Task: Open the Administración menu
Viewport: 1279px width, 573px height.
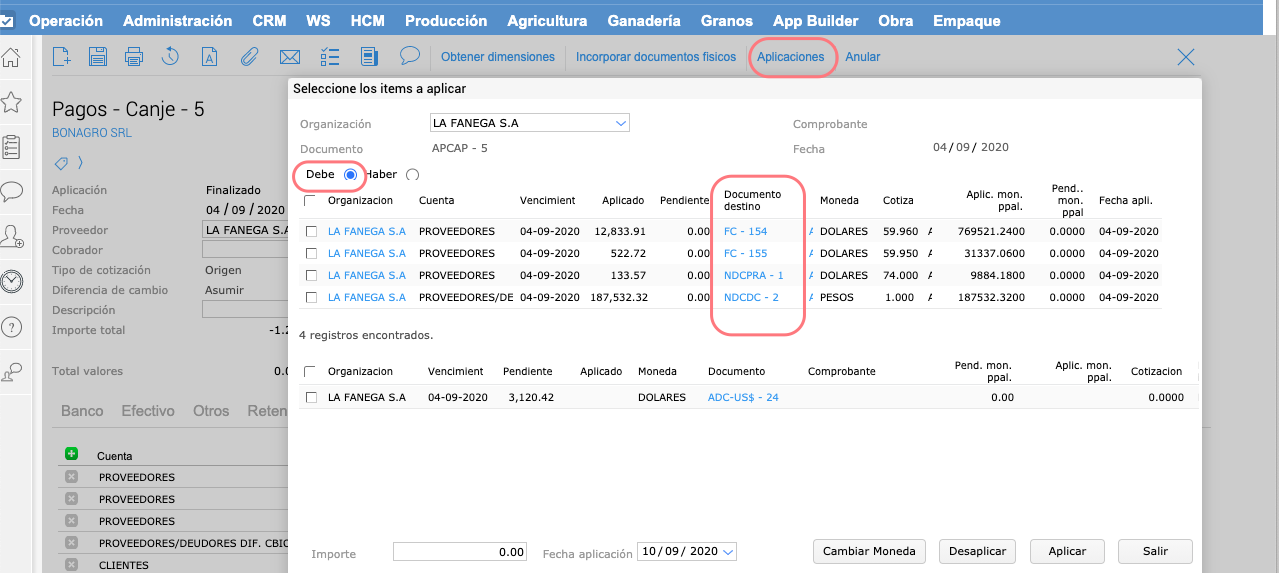Action: tap(177, 20)
